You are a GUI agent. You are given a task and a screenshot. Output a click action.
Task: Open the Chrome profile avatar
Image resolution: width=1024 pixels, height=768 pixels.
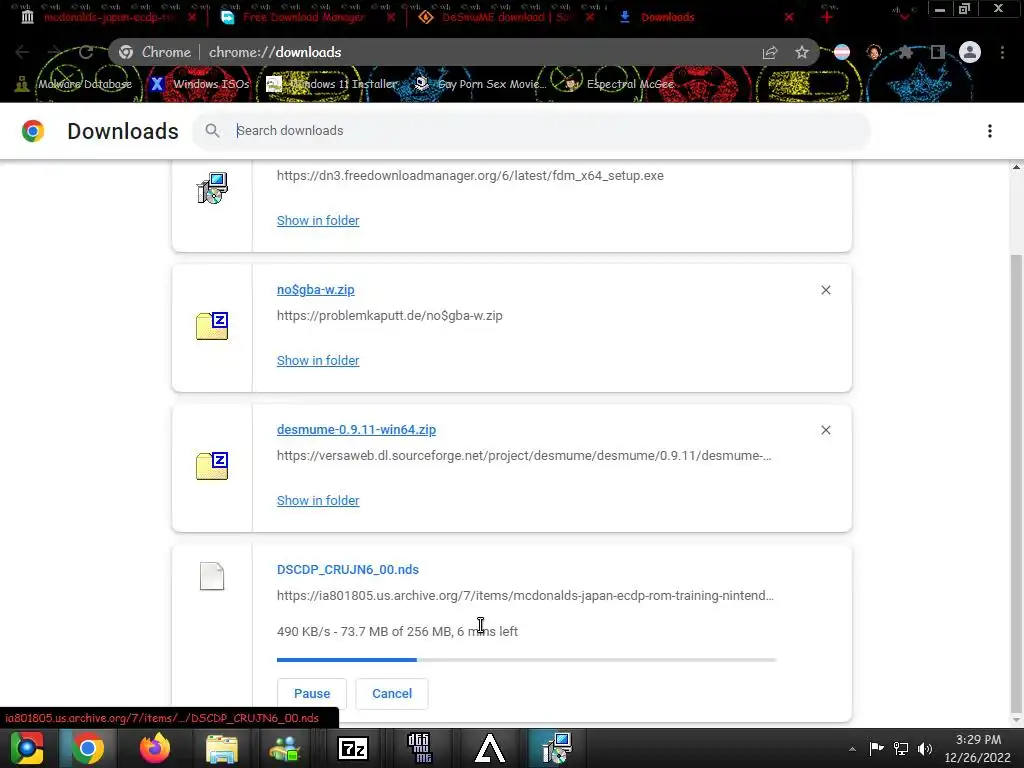click(x=970, y=52)
